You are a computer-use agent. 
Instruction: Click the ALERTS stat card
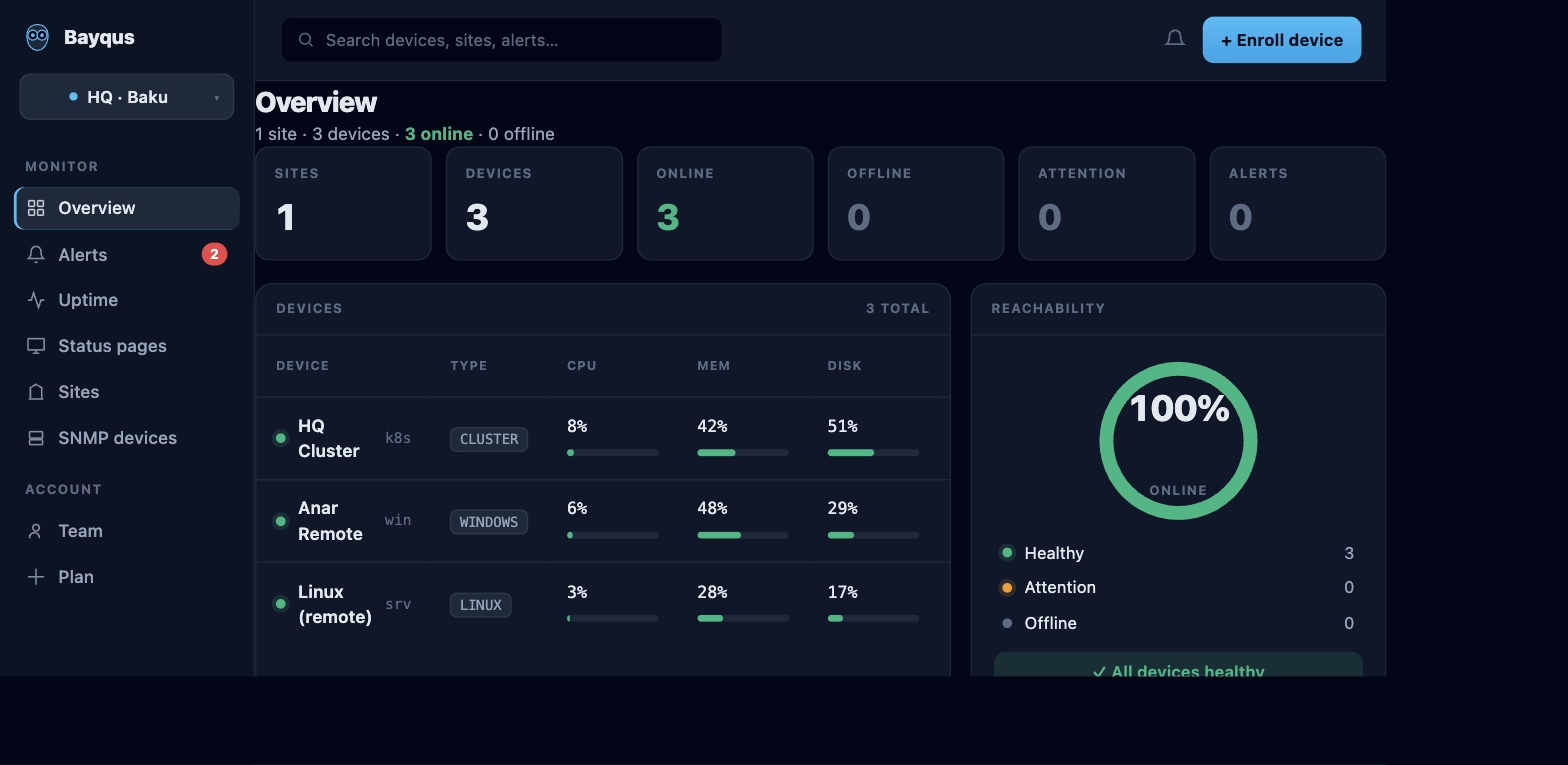(1298, 203)
